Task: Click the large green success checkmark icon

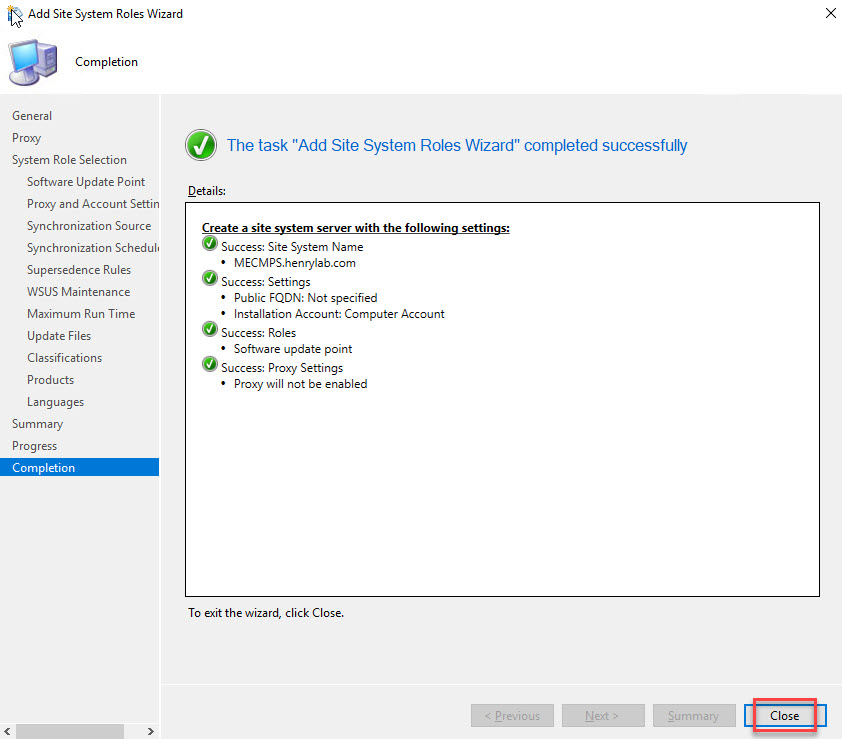Action: tap(201, 146)
